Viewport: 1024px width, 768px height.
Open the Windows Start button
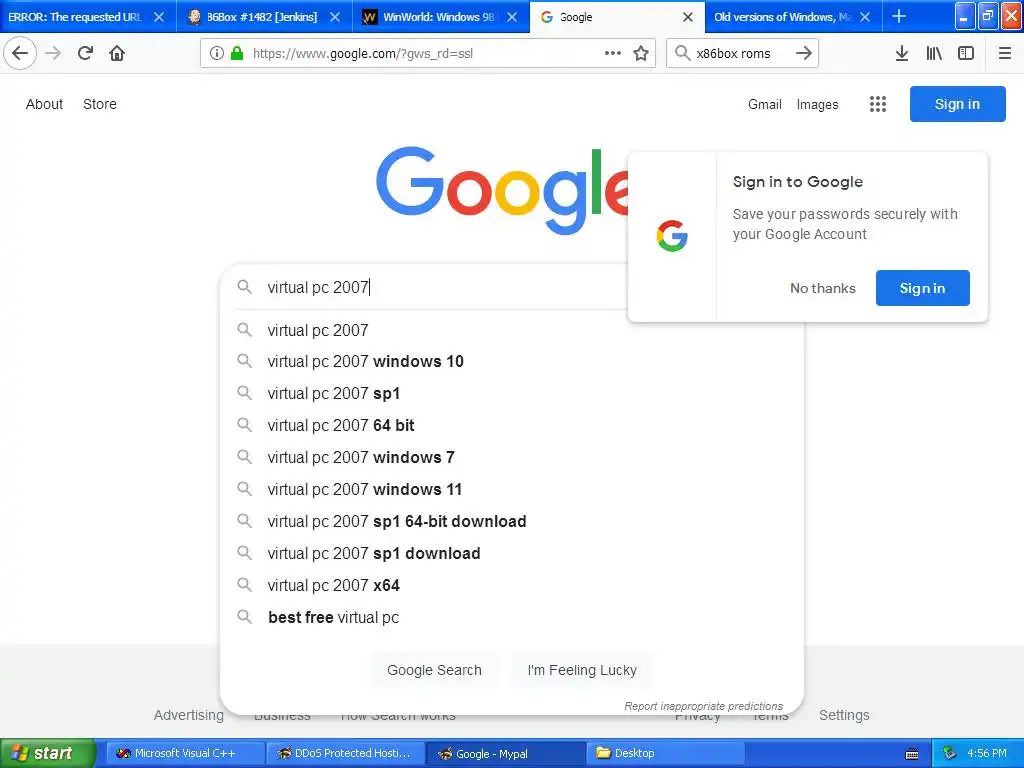tap(47, 753)
